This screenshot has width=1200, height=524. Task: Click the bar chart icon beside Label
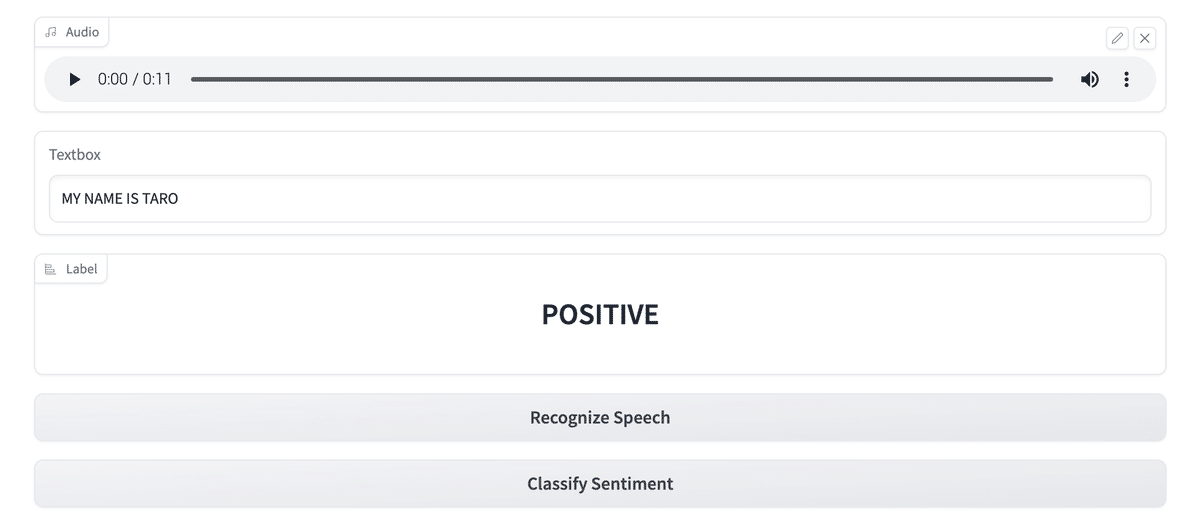tap(51, 269)
